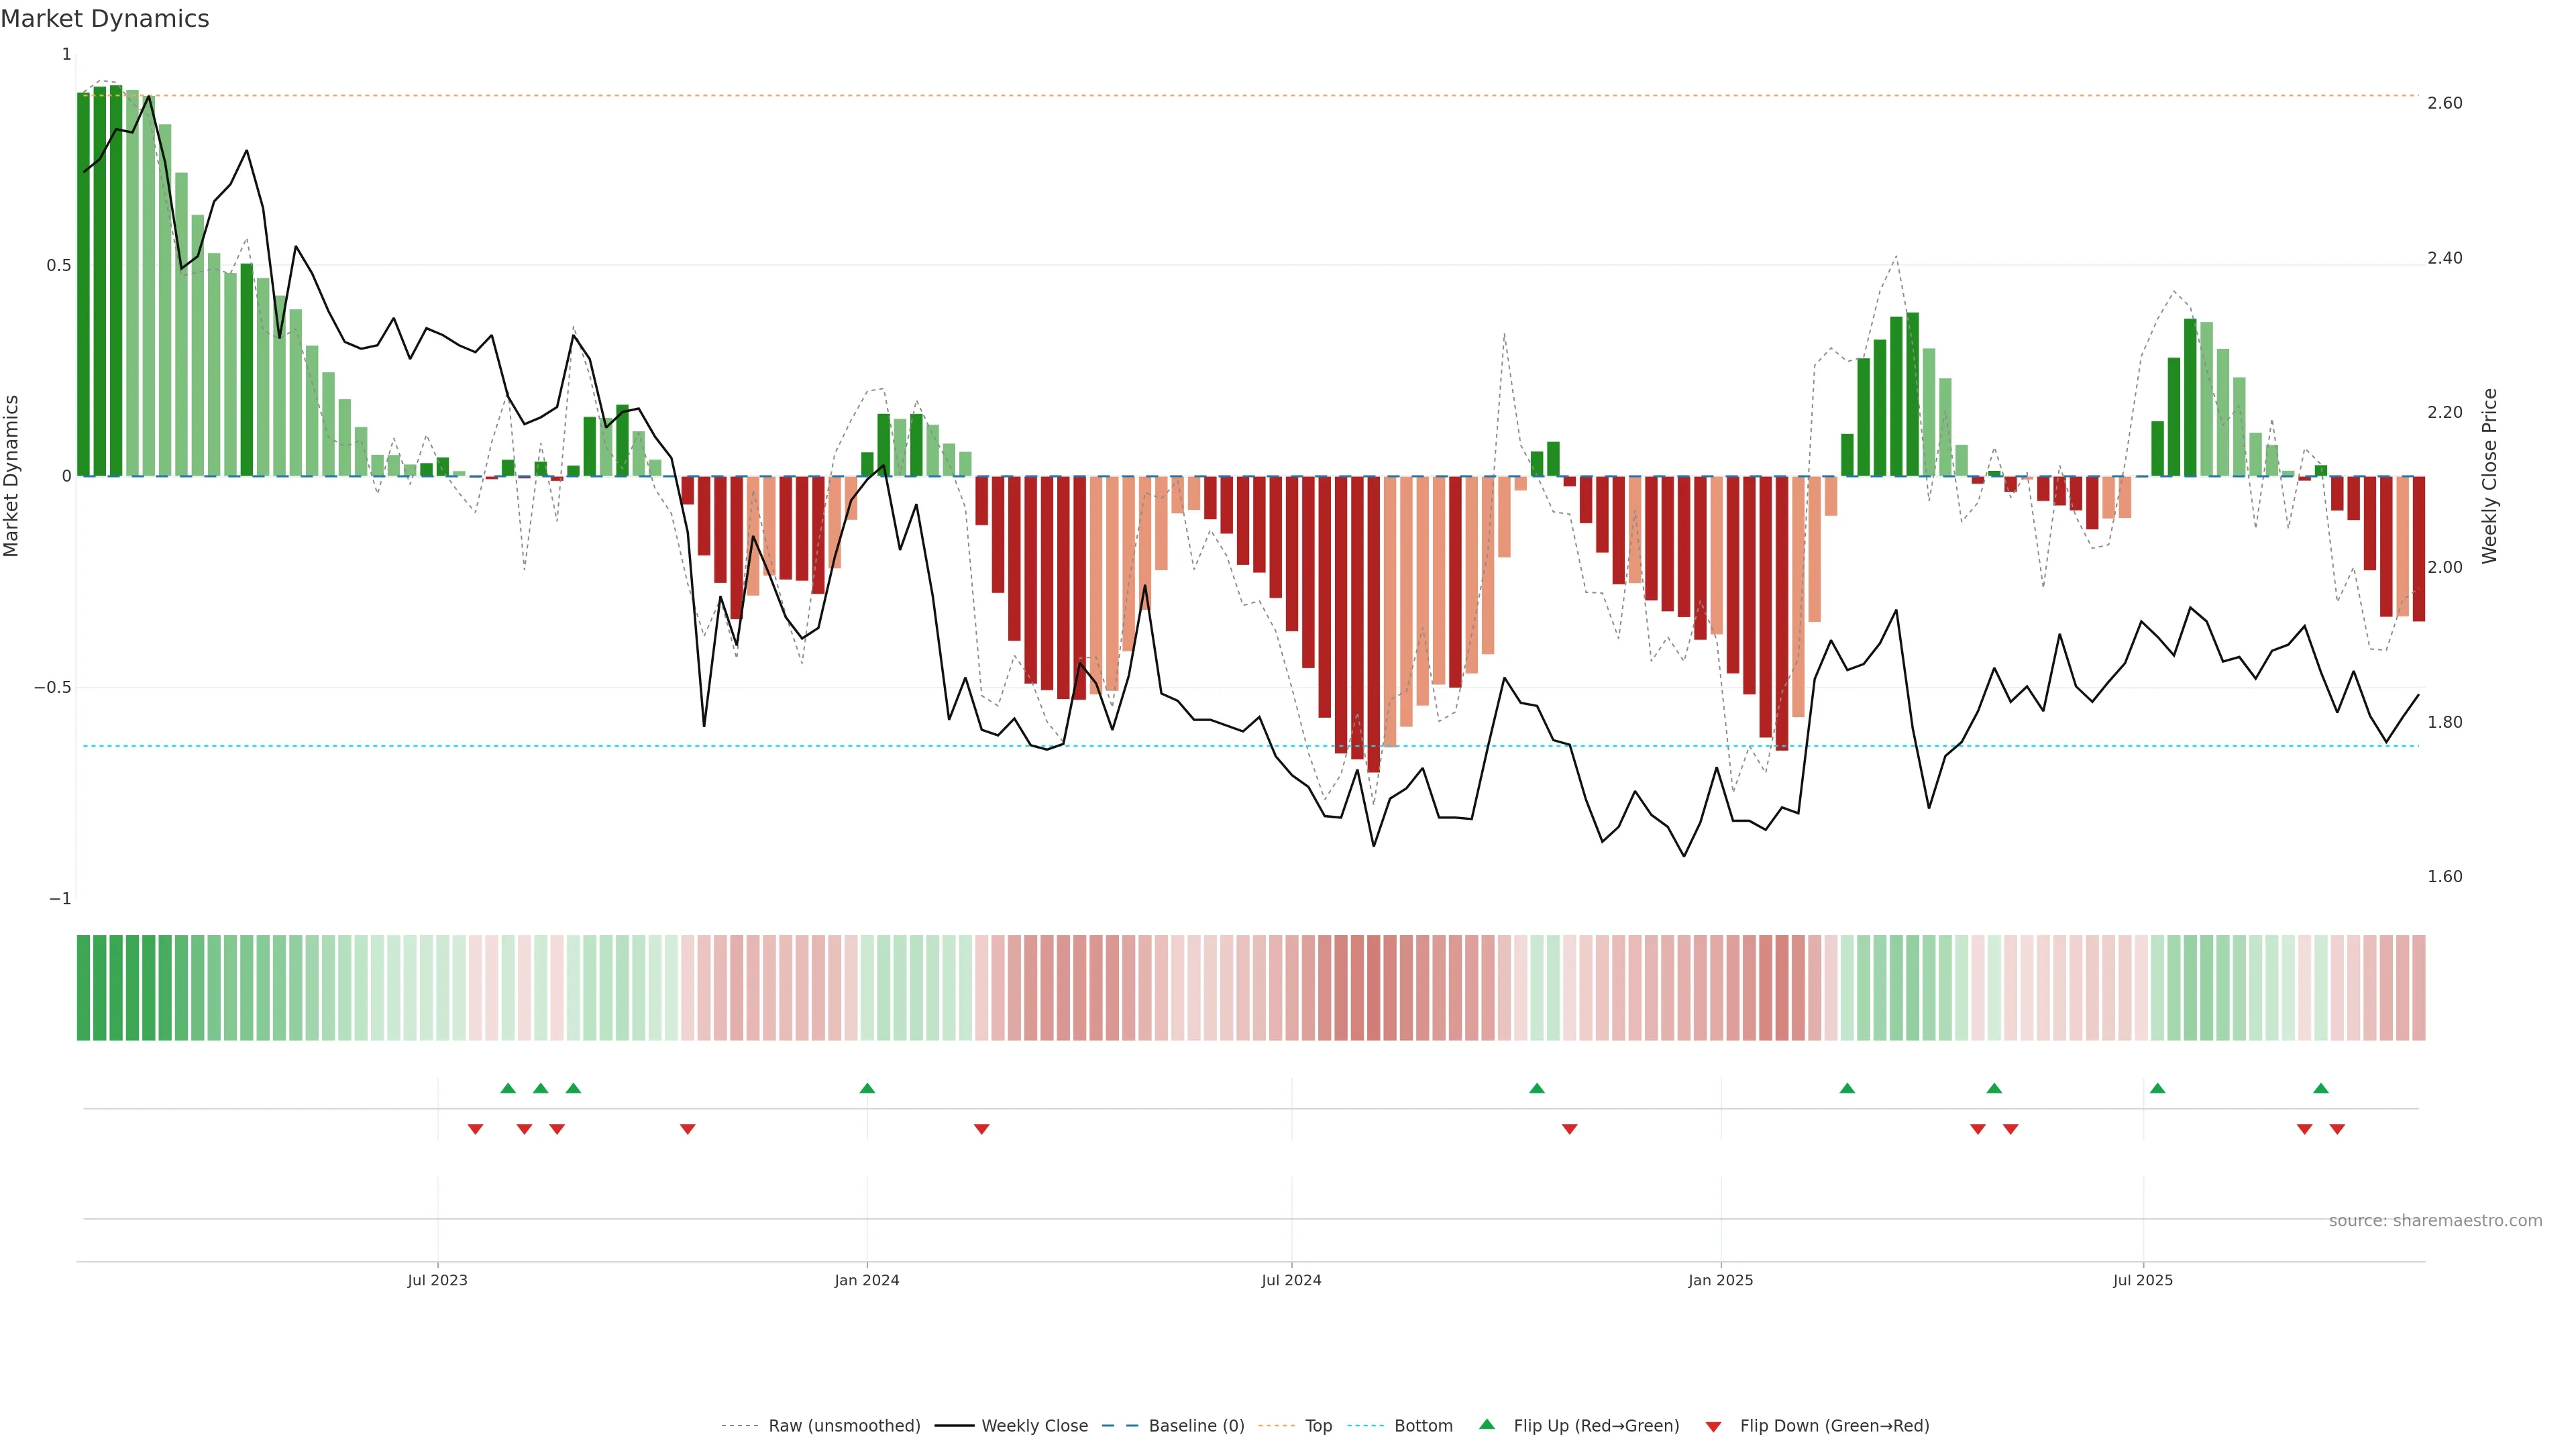Screen dimensions: 2576x1449
Task: Click green flip-up marker just after Jul 2025
Action: [2157, 1088]
